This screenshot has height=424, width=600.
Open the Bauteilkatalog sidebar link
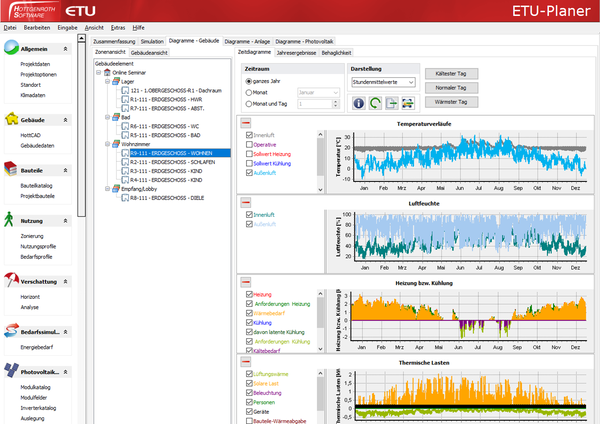36,186
